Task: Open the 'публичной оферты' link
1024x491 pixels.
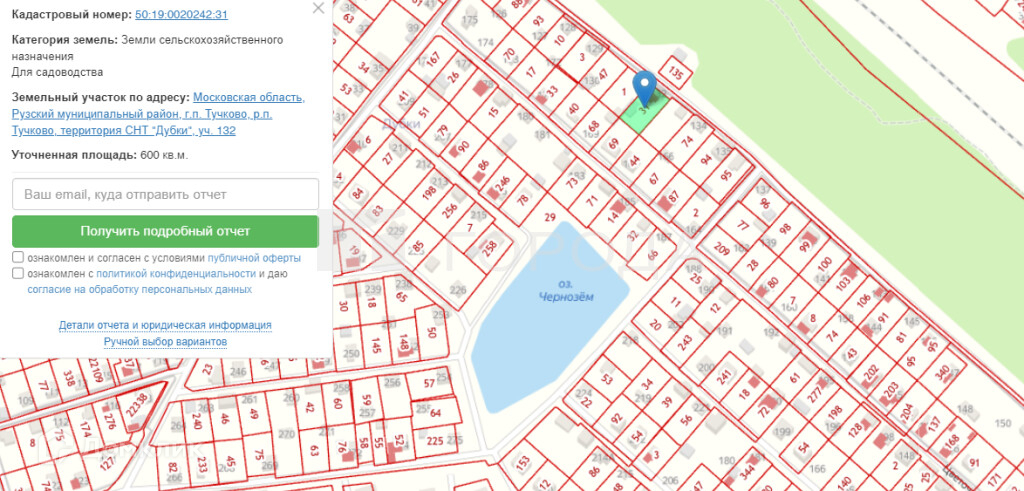Action: (x=254, y=258)
